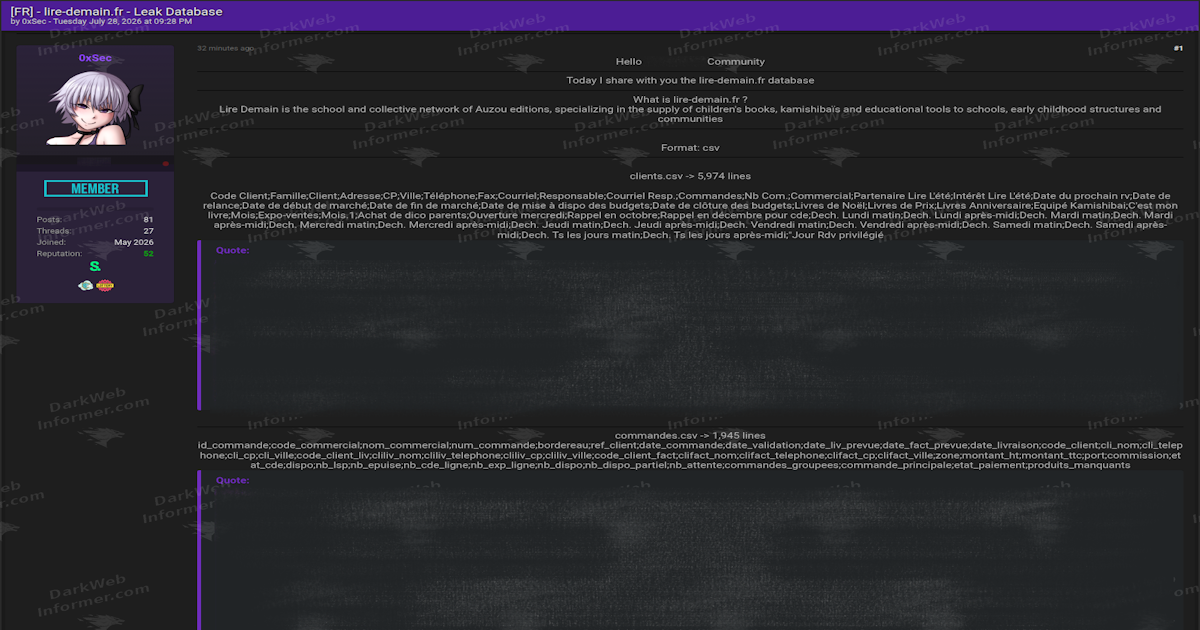Click the 'Community' greeting word
This screenshot has width=1200, height=630.
pyautogui.click(x=736, y=62)
